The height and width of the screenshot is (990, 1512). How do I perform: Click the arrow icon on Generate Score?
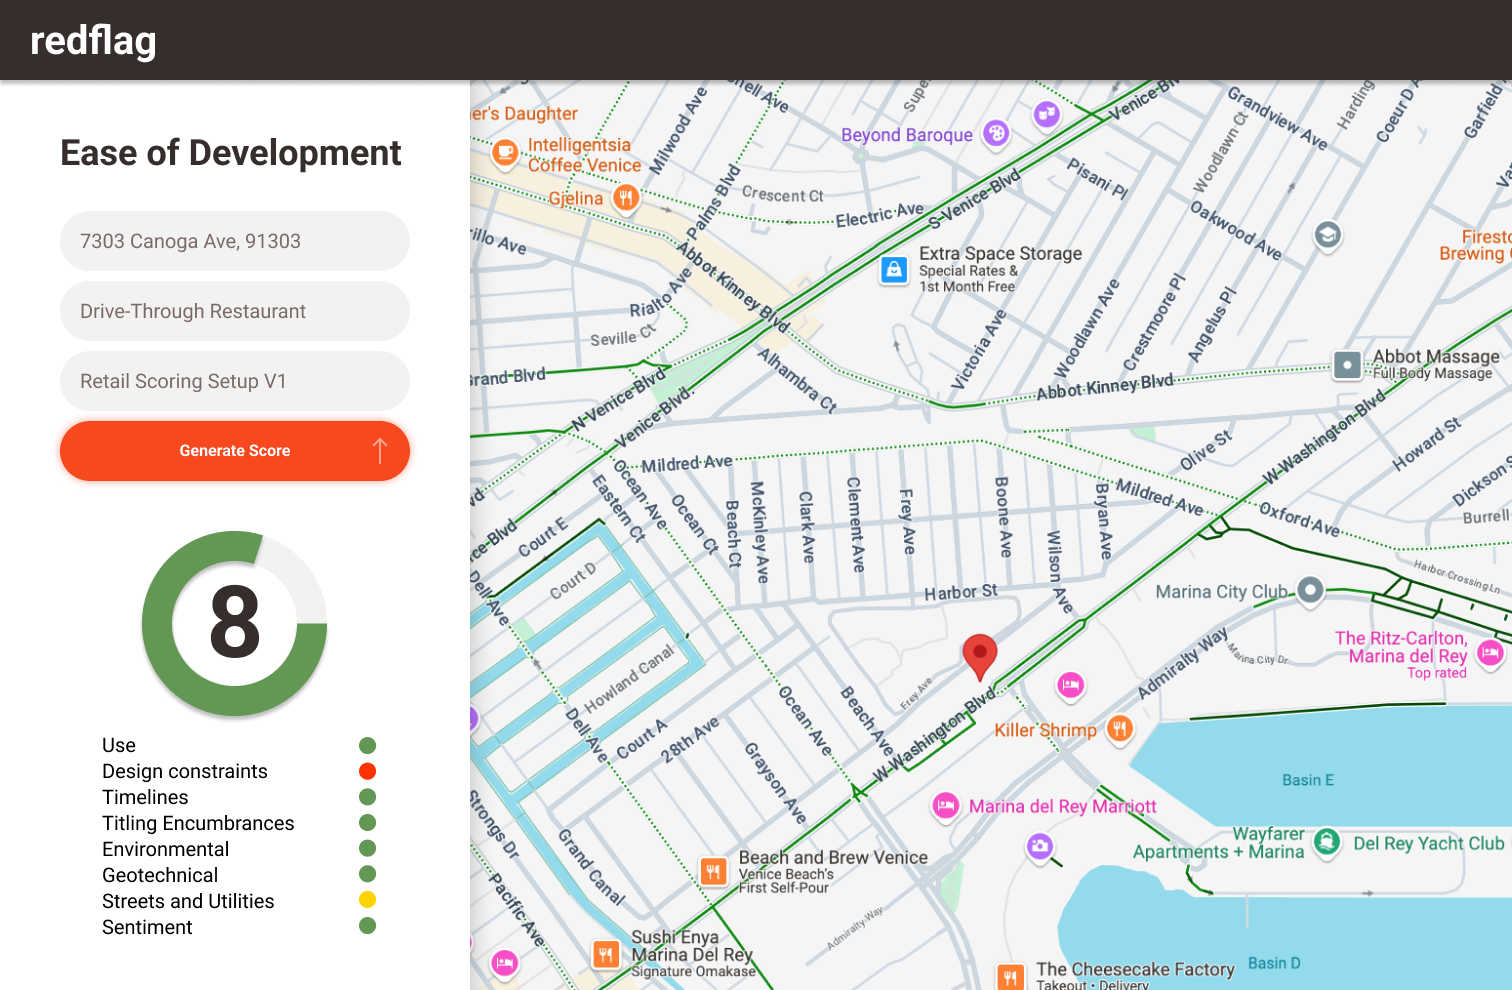pyautogui.click(x=380, y=451)
